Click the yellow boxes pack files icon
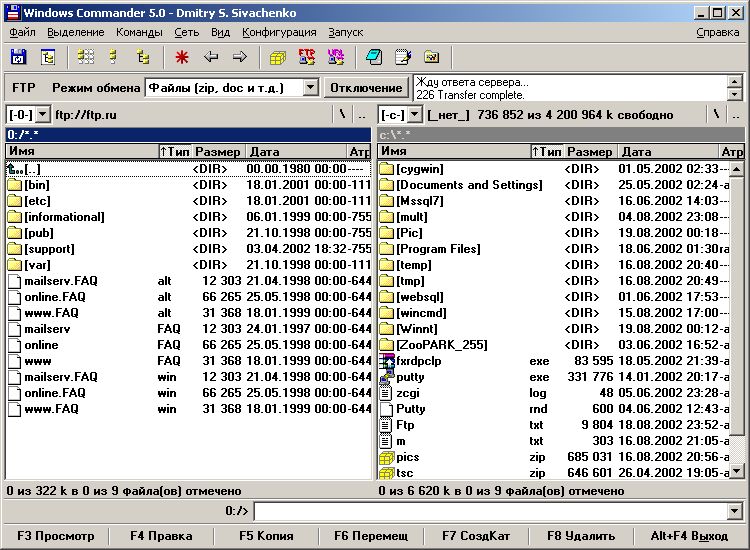 [x=278, y=57]
